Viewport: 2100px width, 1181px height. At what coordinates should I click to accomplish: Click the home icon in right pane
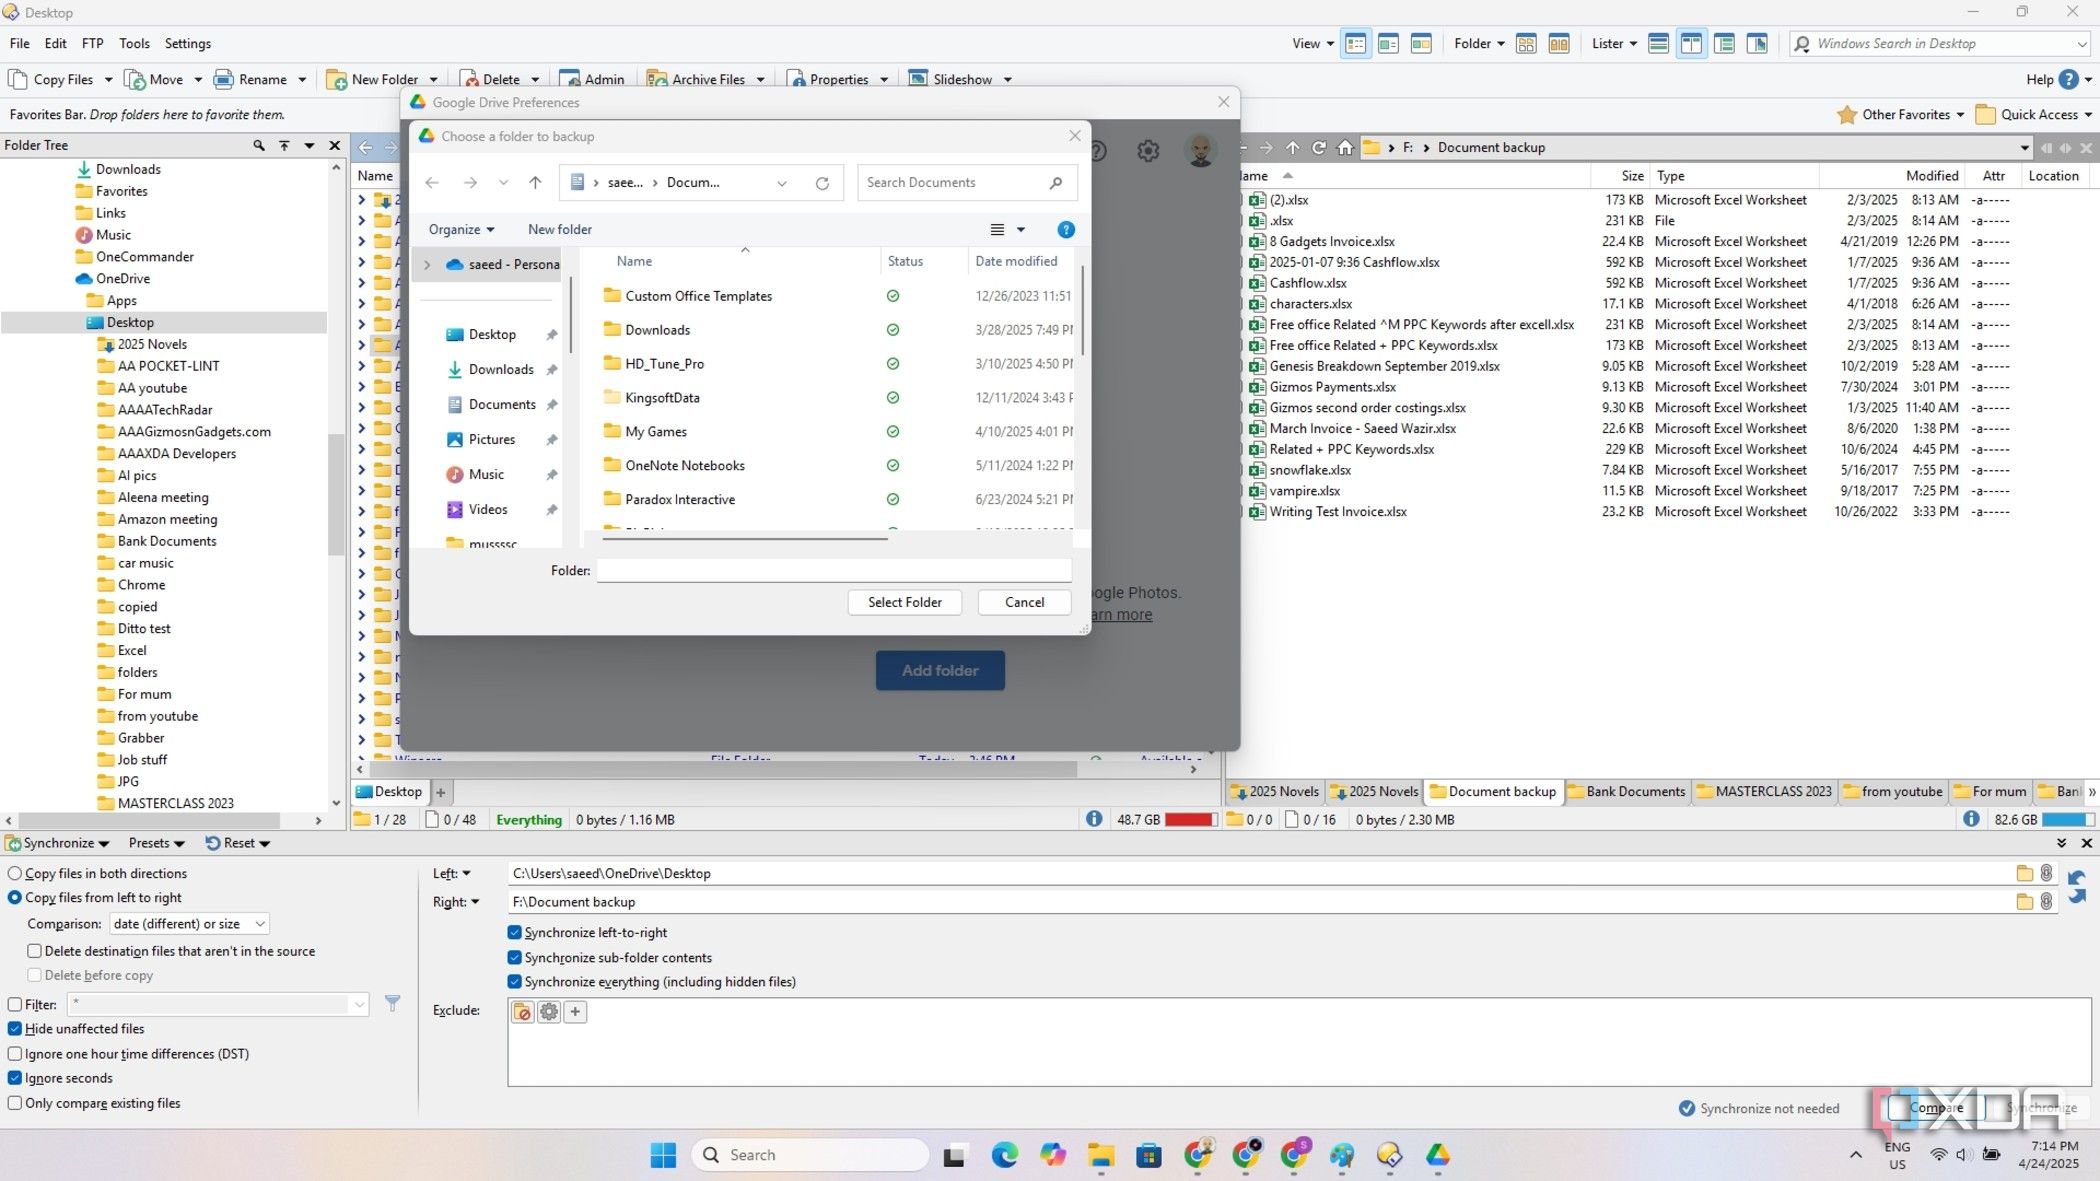[1346, 147]
